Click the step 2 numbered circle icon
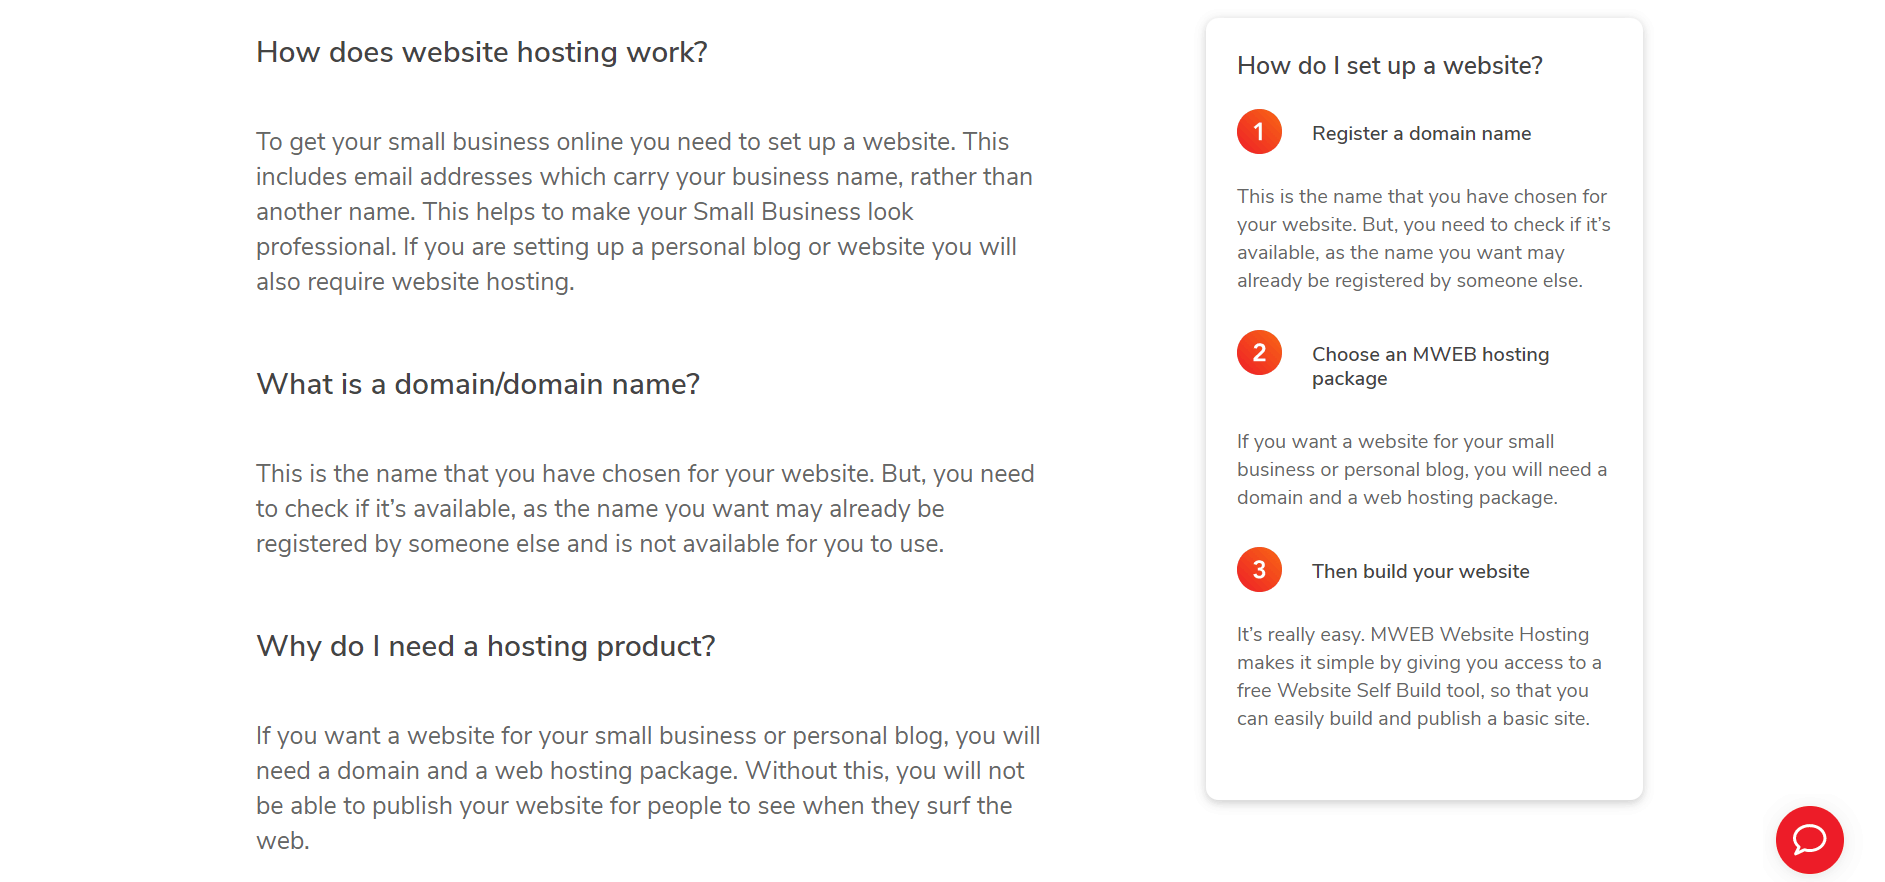Viewport: 1885px width, 882px height. click(x=1259, y=353)
